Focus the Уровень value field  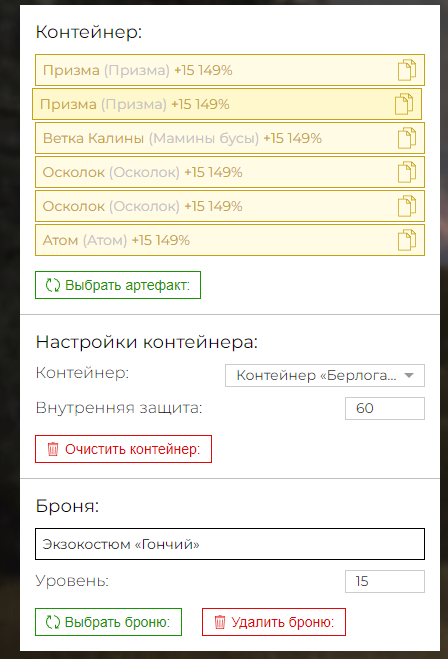[x=385, y=581]
